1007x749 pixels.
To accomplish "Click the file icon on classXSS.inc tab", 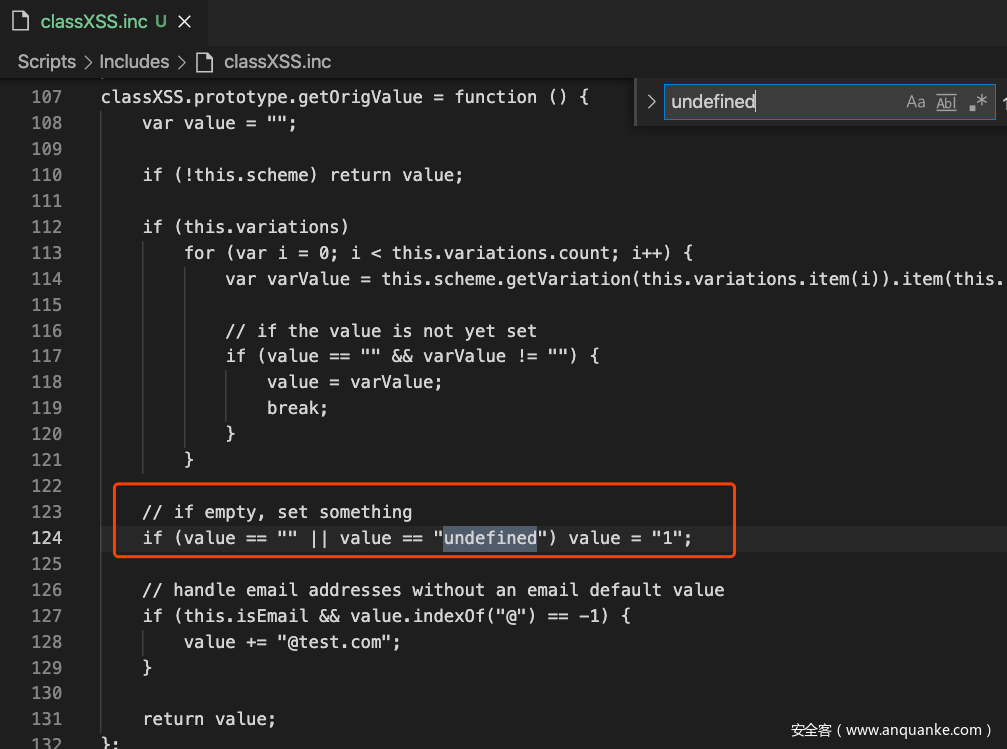I will click(x=20, y=21).
